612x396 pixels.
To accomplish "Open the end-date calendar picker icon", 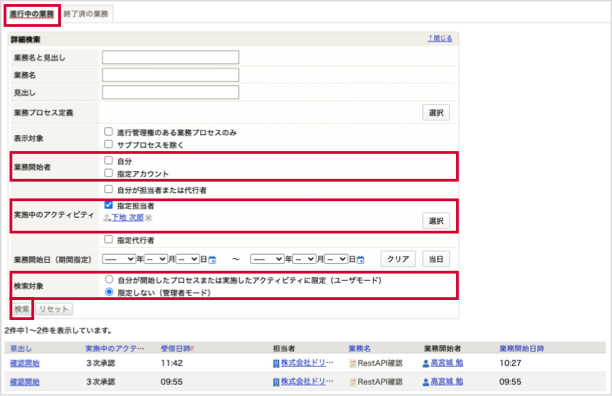I will pos(361,260).
